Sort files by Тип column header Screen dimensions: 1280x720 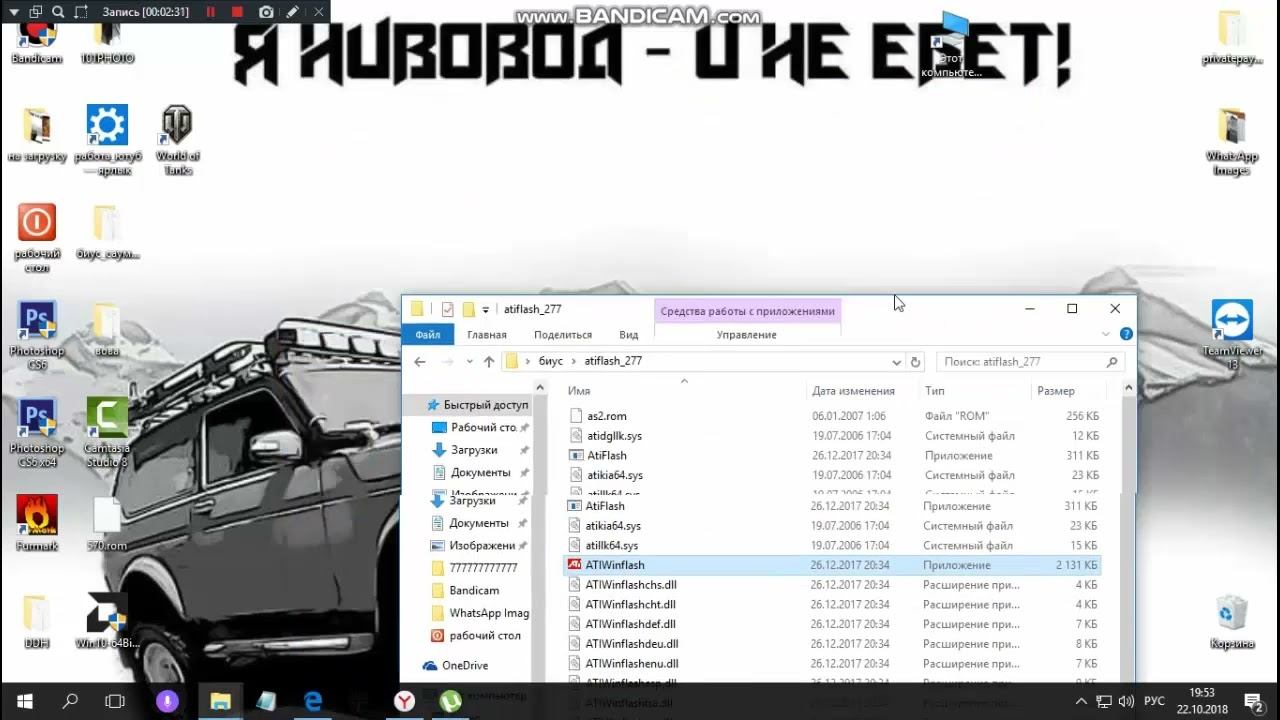click(x=935, y=391)
